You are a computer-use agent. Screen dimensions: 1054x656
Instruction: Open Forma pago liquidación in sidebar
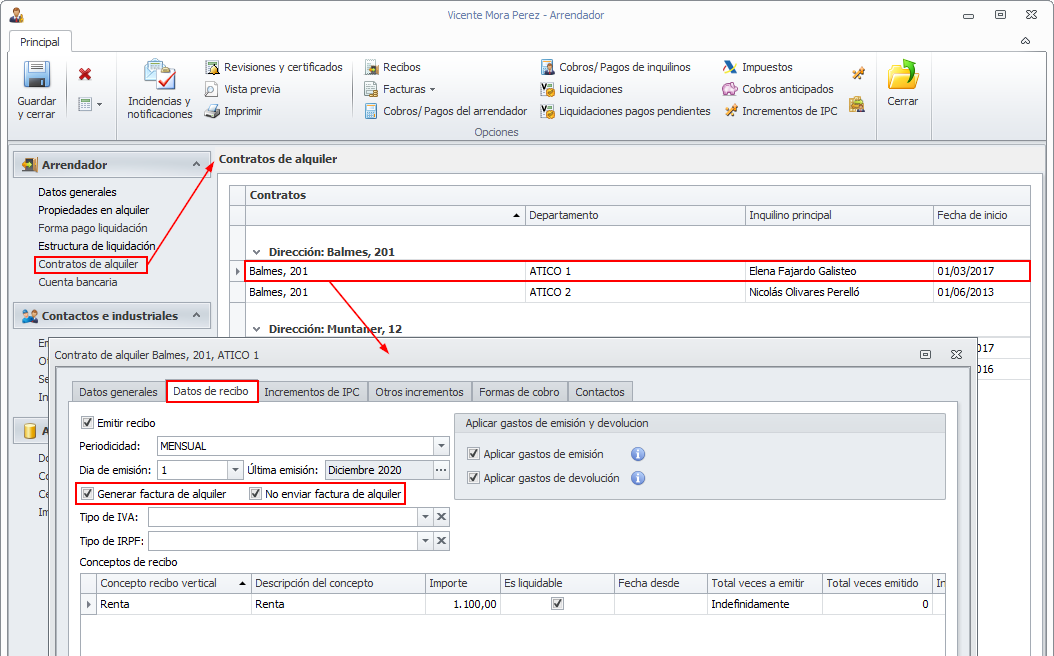93,229
